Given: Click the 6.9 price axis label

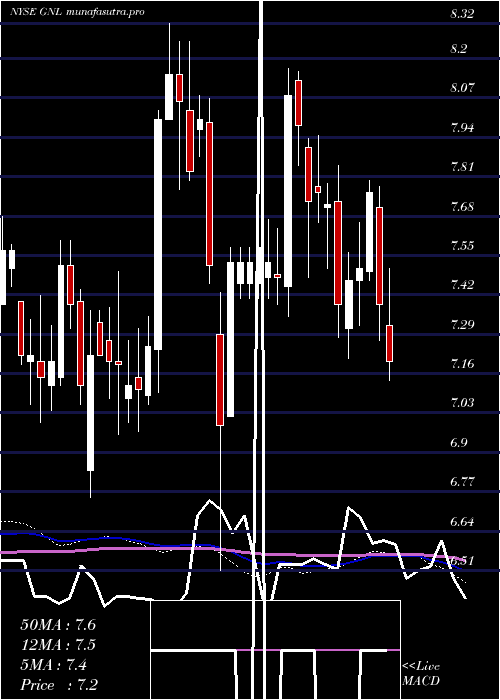Looking at the screenshot, I should click(x=459, y=442).
